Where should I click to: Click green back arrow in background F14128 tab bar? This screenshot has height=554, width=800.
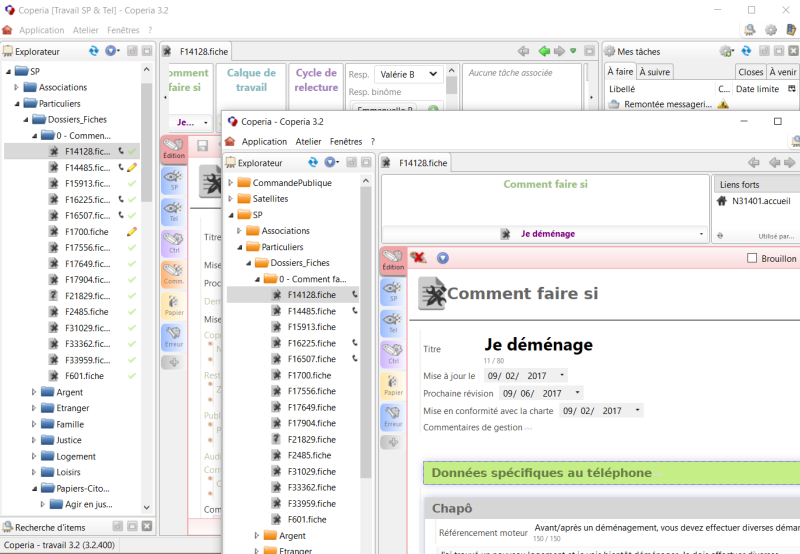[544, 51]
